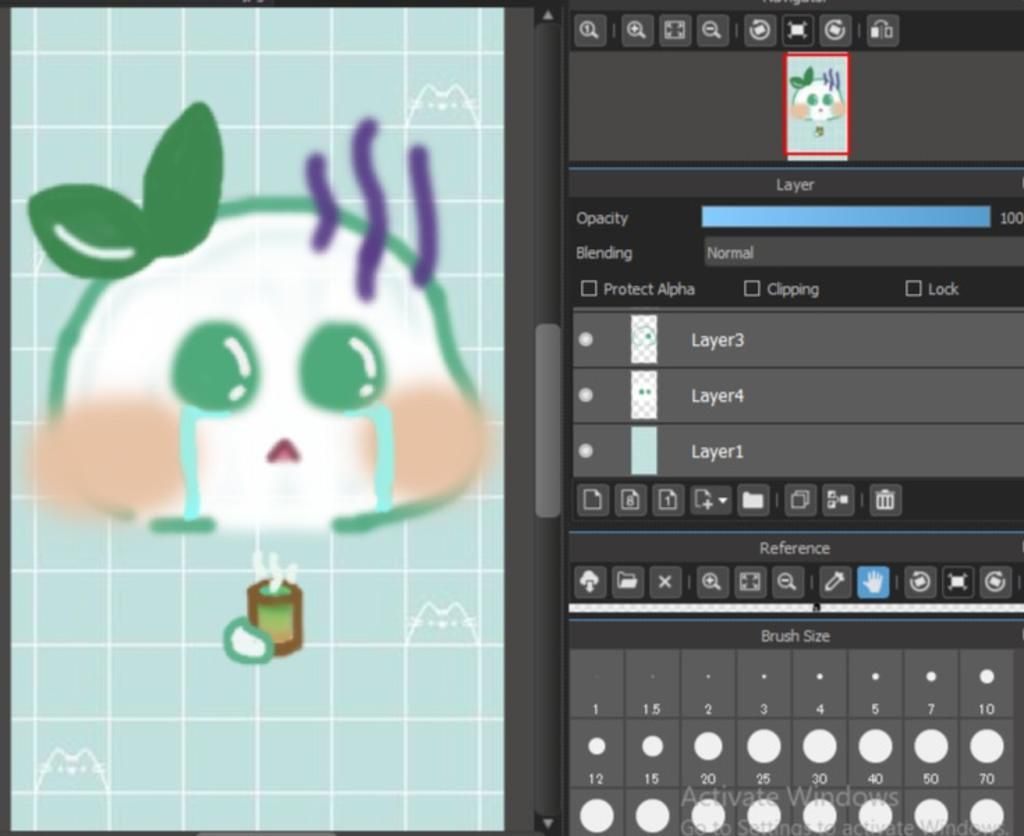Choose brush size 5

(875, 686)
